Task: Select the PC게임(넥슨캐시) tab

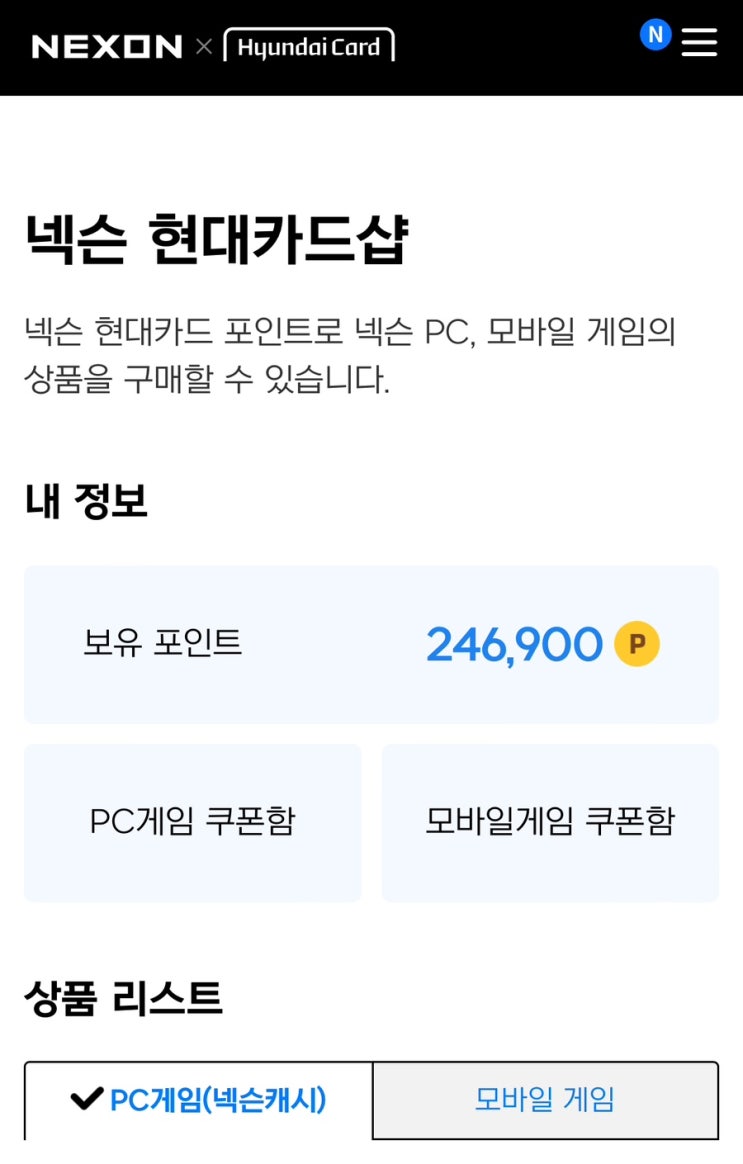Action: coord(198,1099)
